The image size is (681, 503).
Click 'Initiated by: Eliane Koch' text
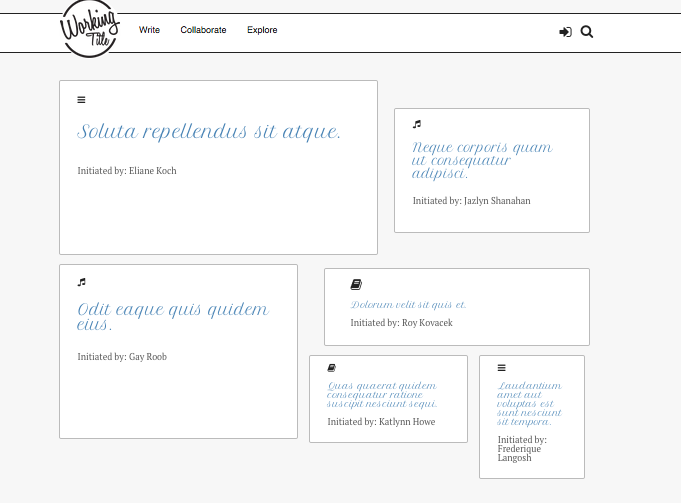127,171
